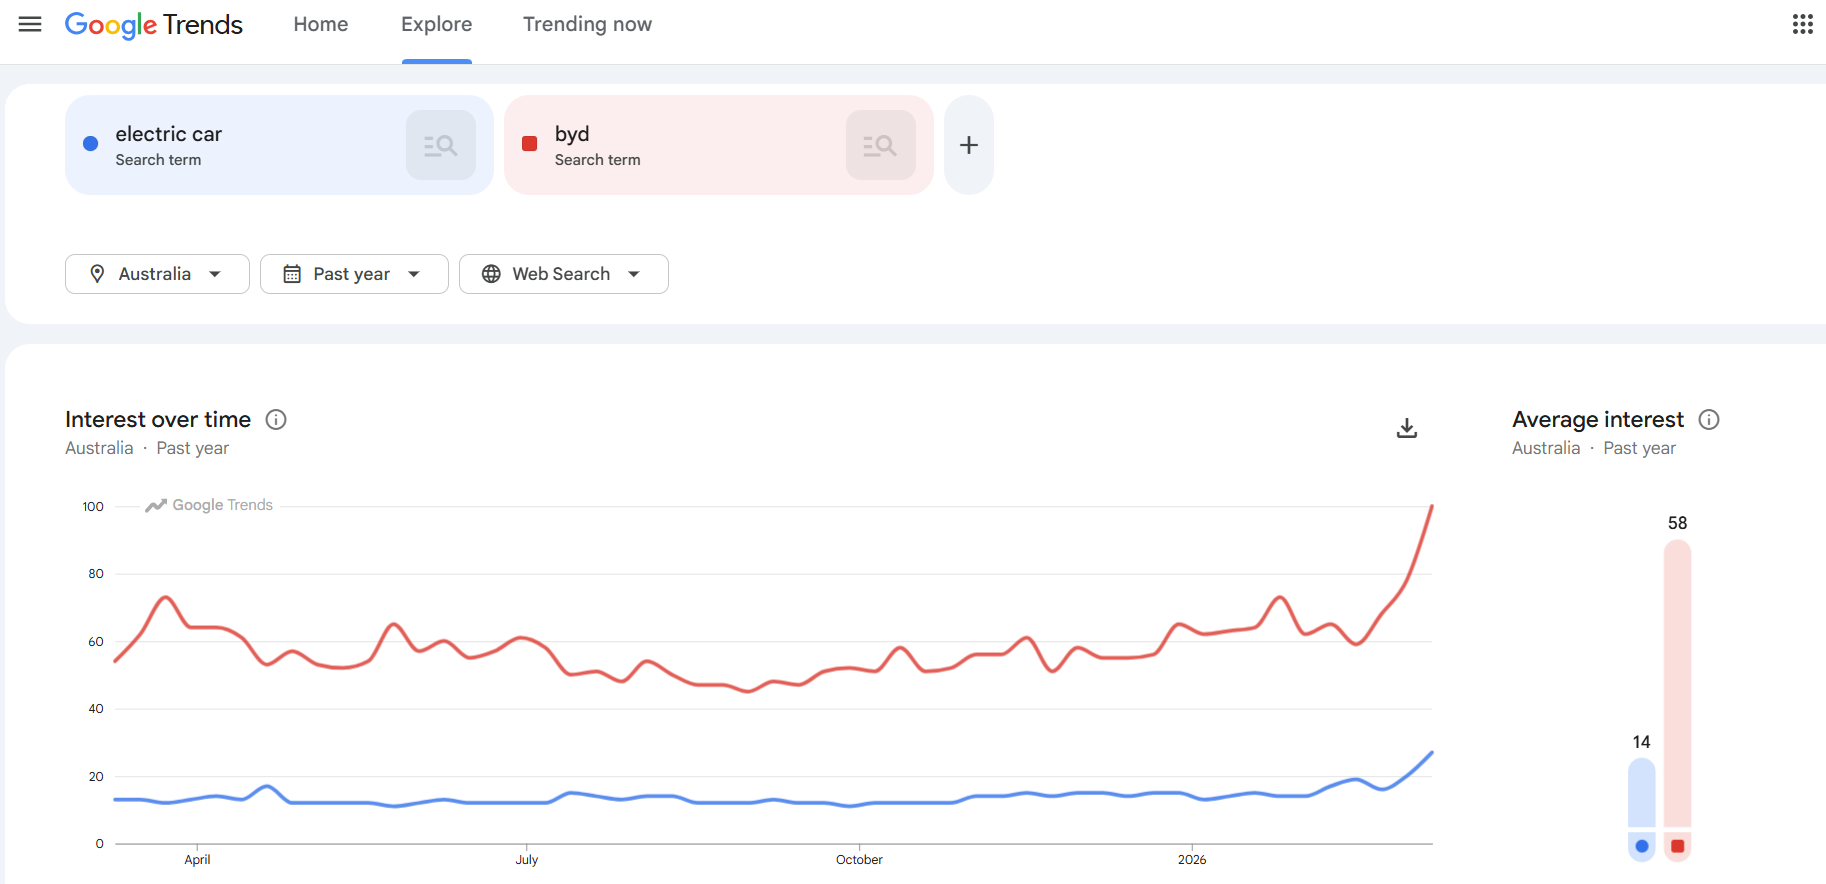Click the blue electric car color dot

pos(91,144)
